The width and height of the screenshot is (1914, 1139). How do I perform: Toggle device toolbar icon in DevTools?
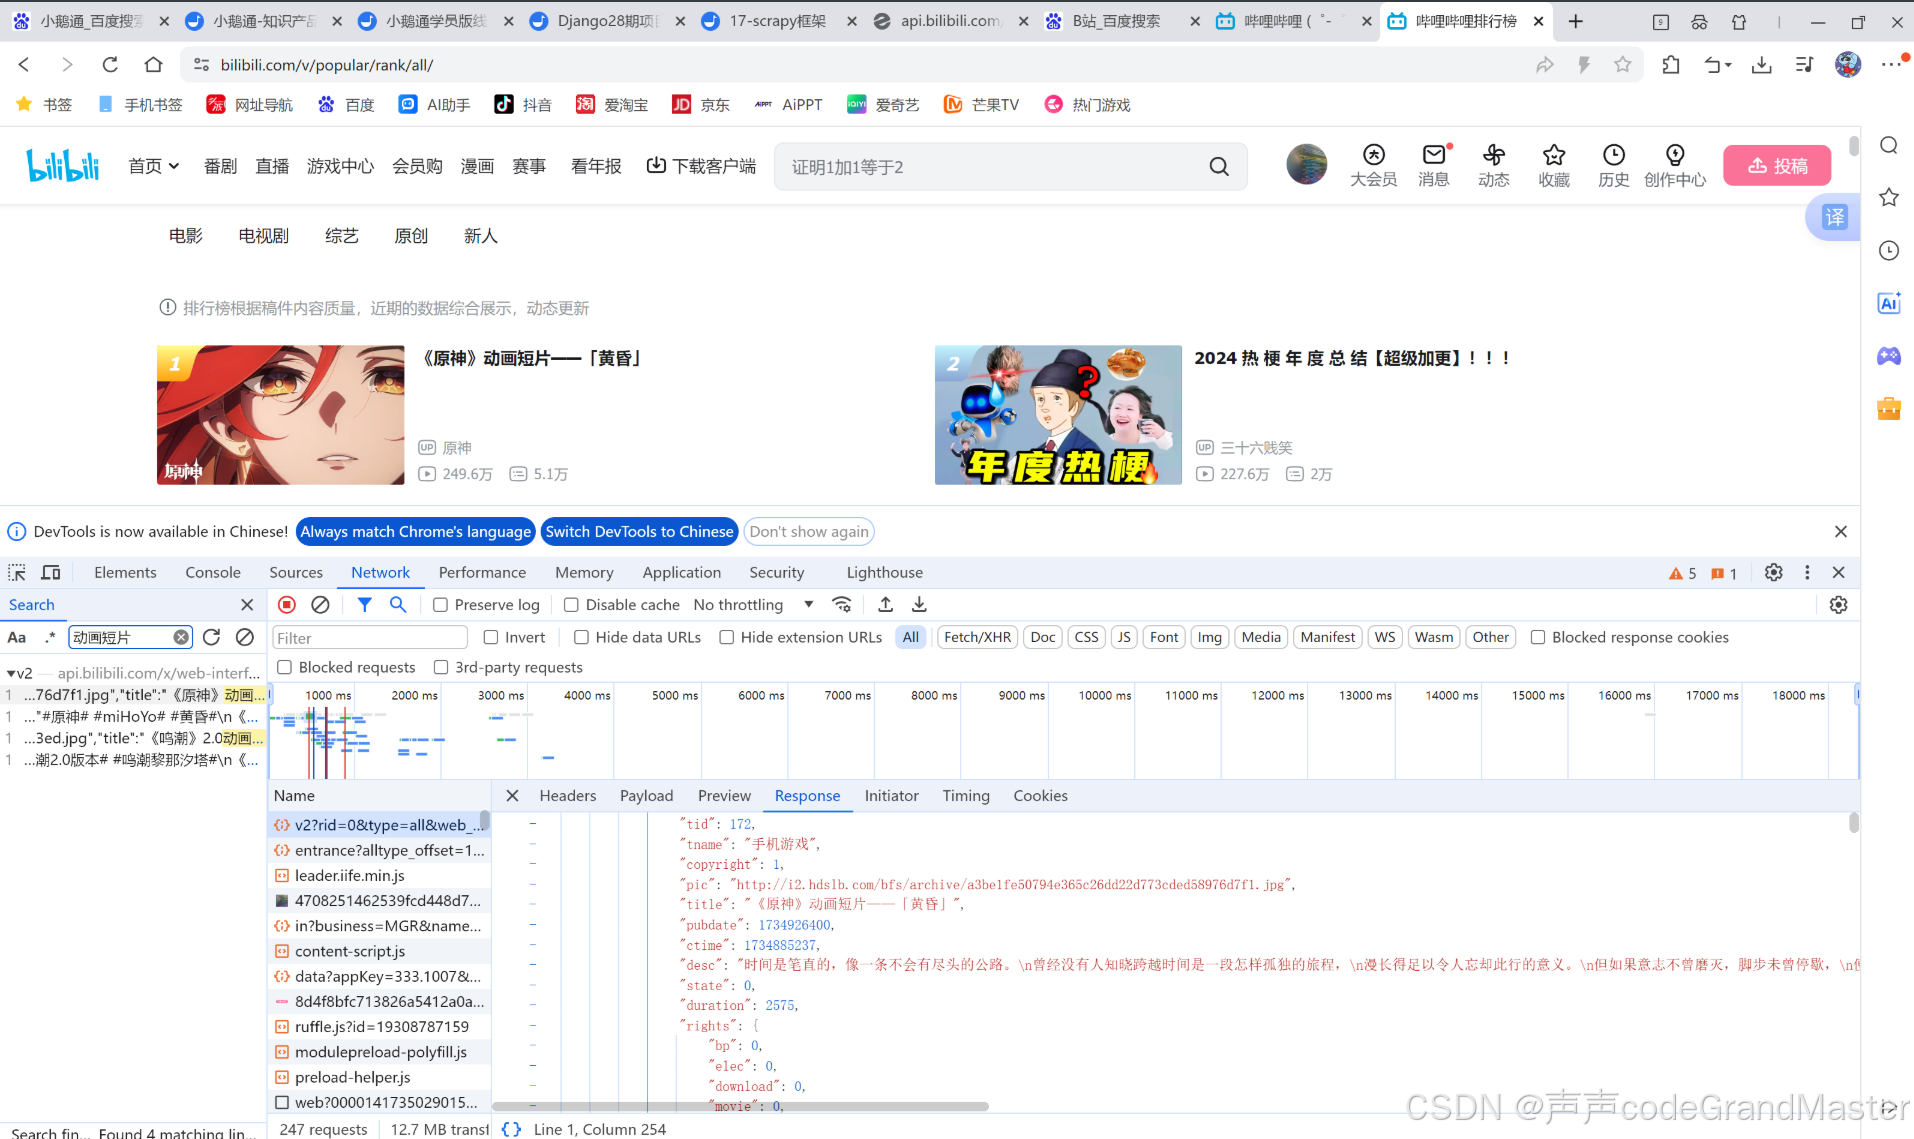pyautogui.click(x=51, y=572)
